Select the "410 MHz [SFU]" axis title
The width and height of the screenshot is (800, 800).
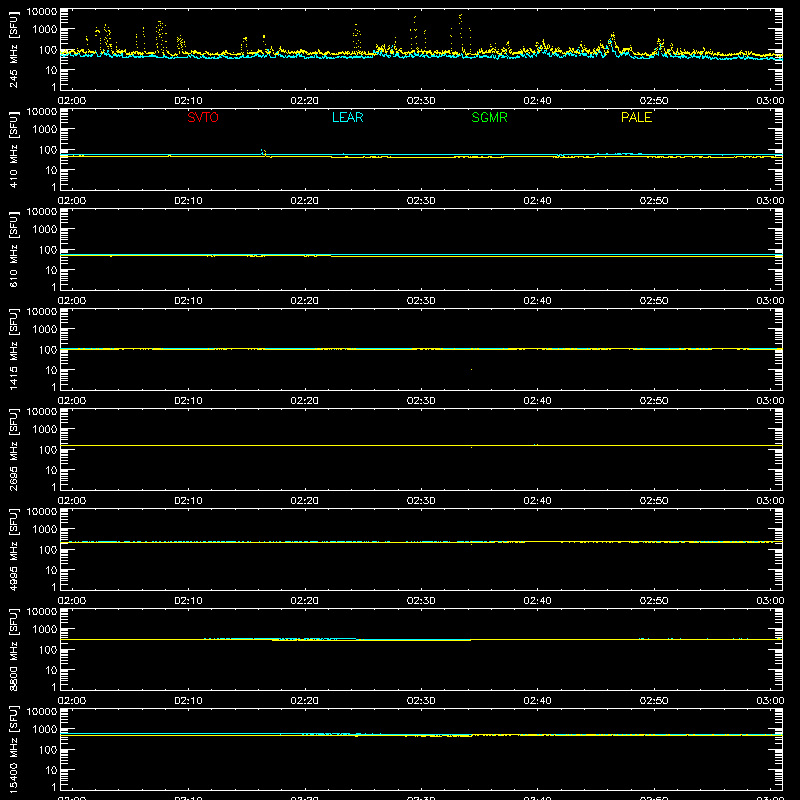tap(14, 149)
